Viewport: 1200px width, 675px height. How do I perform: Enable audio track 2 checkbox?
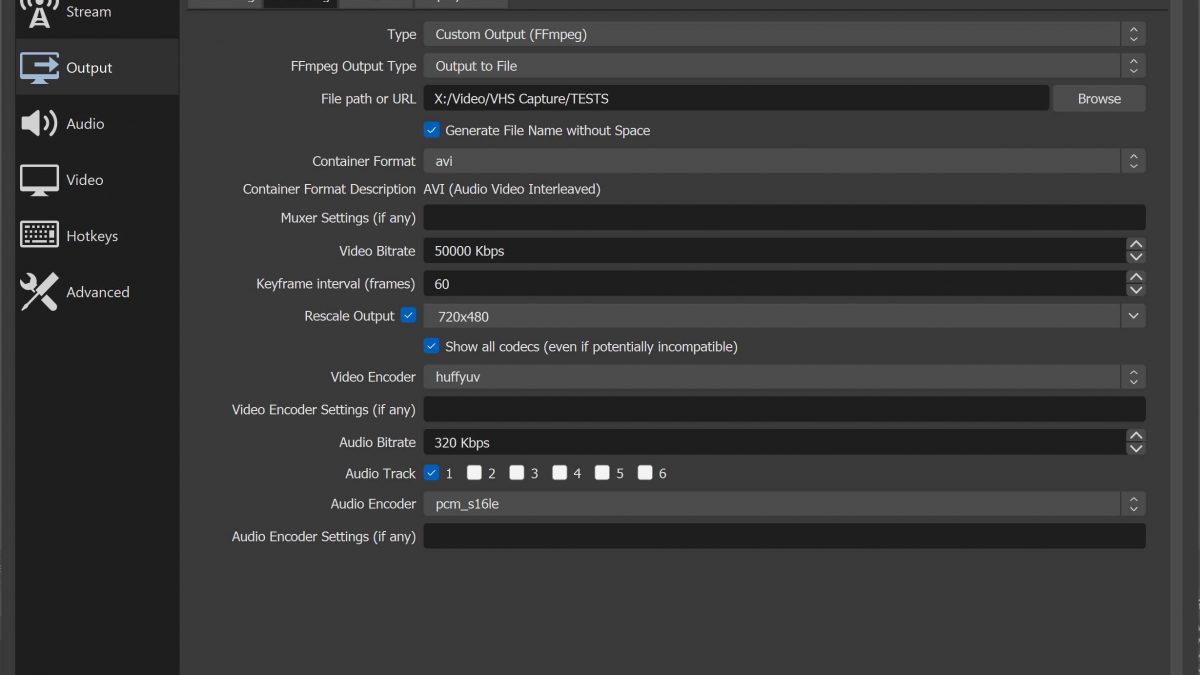point(475,473)
